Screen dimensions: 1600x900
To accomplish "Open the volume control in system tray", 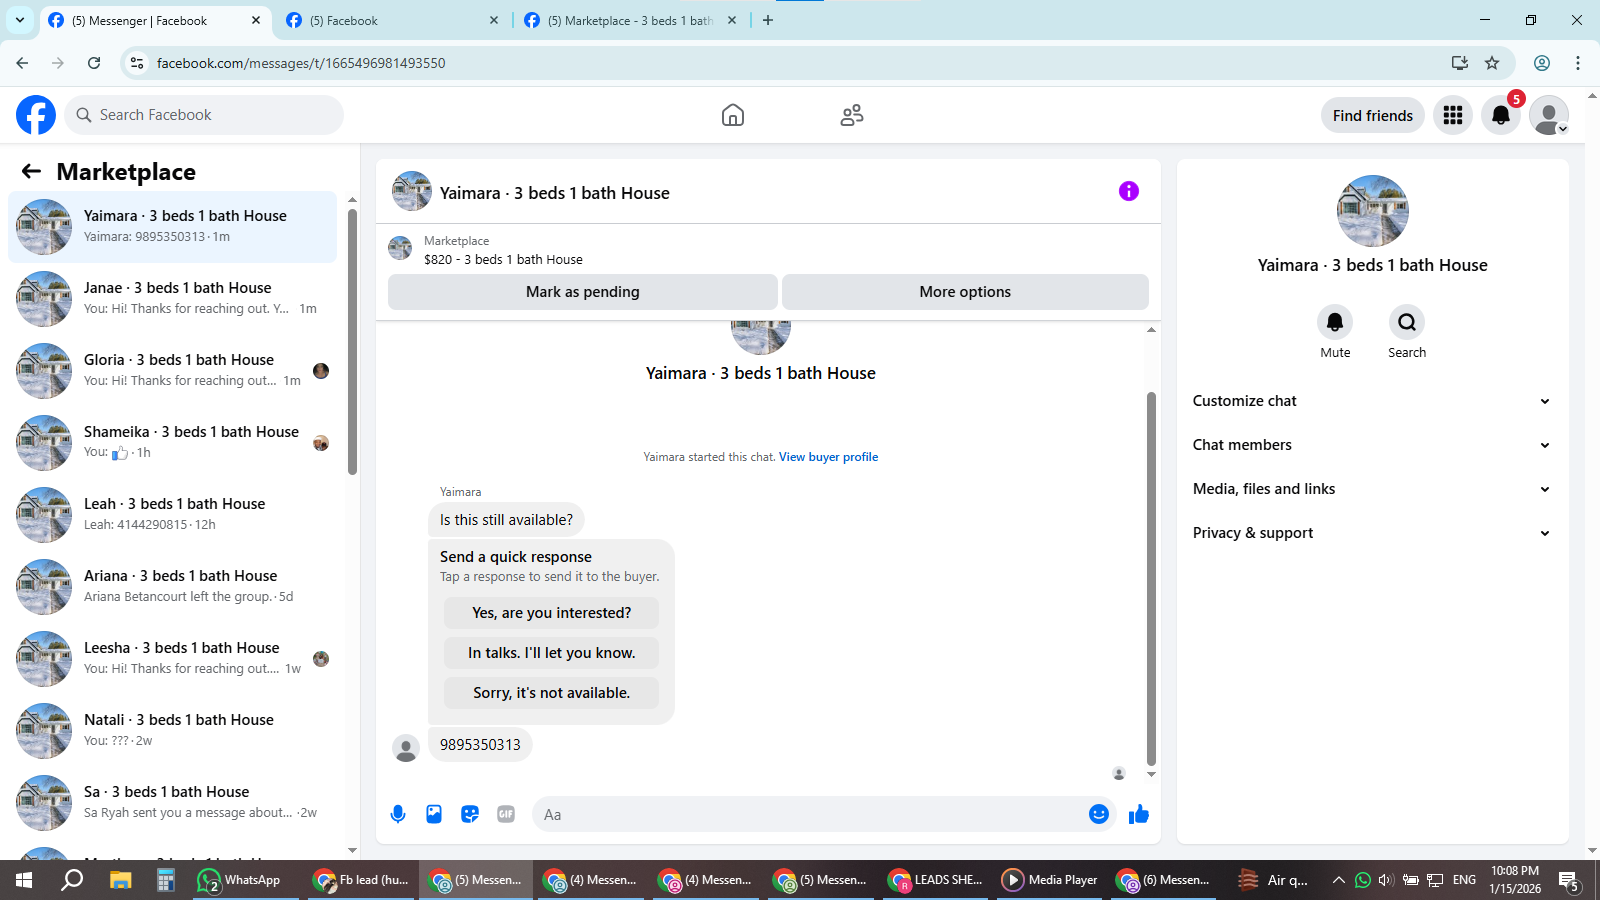I will (x=1386, y=880).
